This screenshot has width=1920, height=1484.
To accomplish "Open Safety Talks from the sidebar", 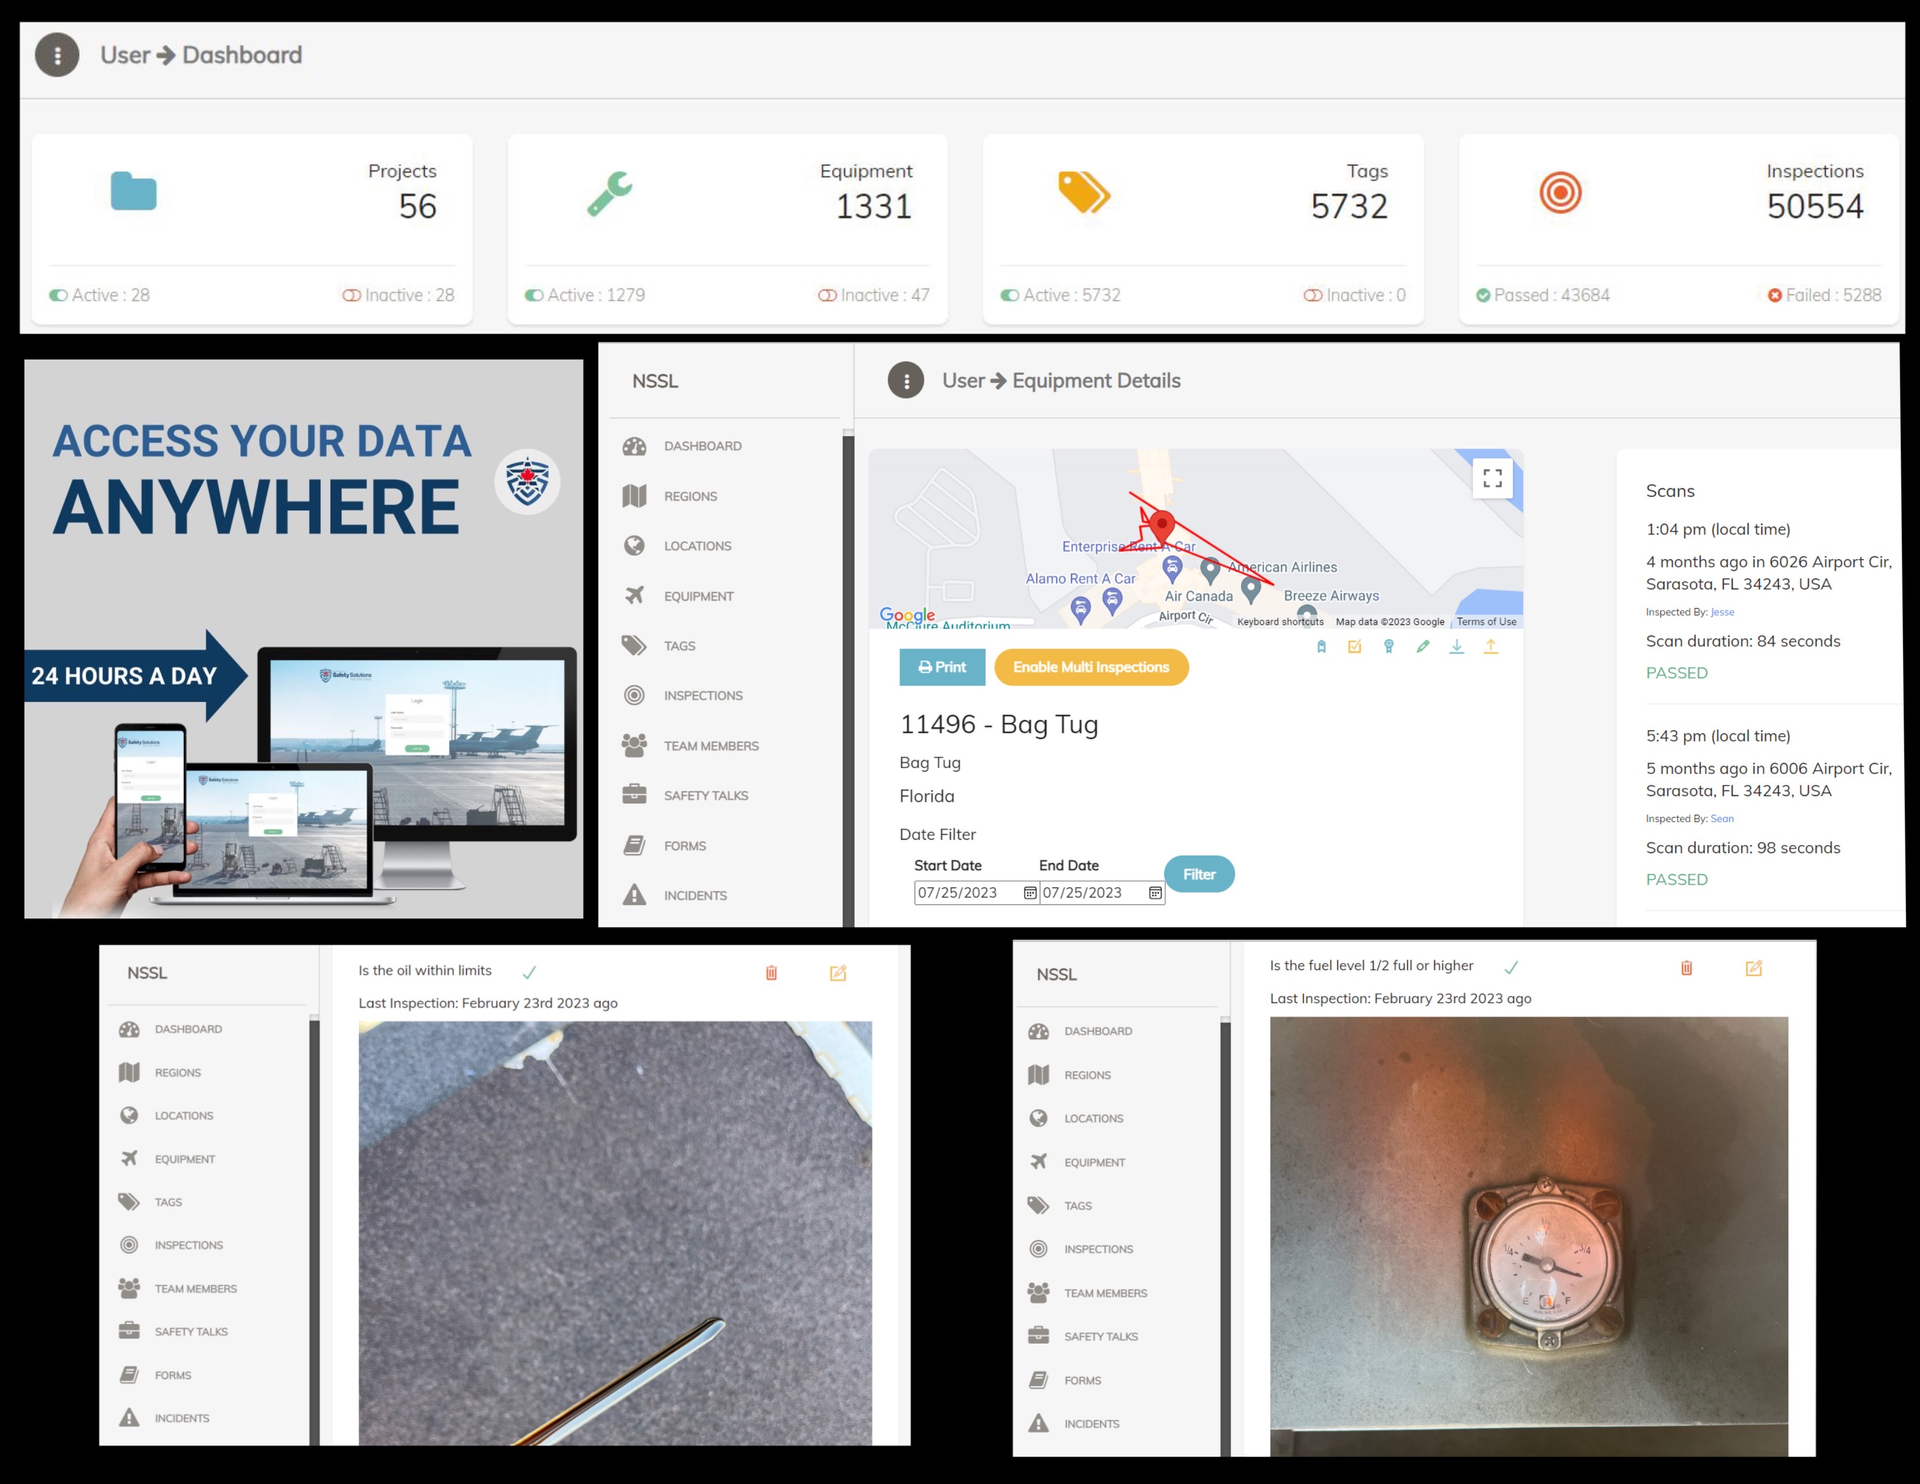I will [705, 795].
